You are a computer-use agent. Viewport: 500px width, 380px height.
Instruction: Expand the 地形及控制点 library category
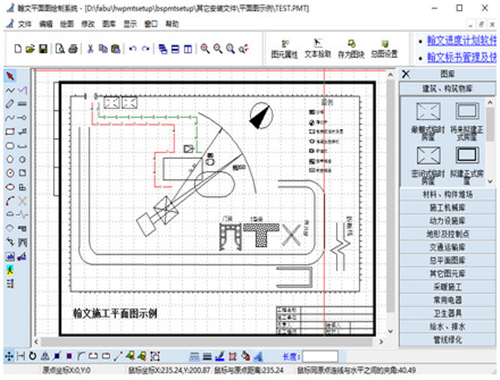447,234
